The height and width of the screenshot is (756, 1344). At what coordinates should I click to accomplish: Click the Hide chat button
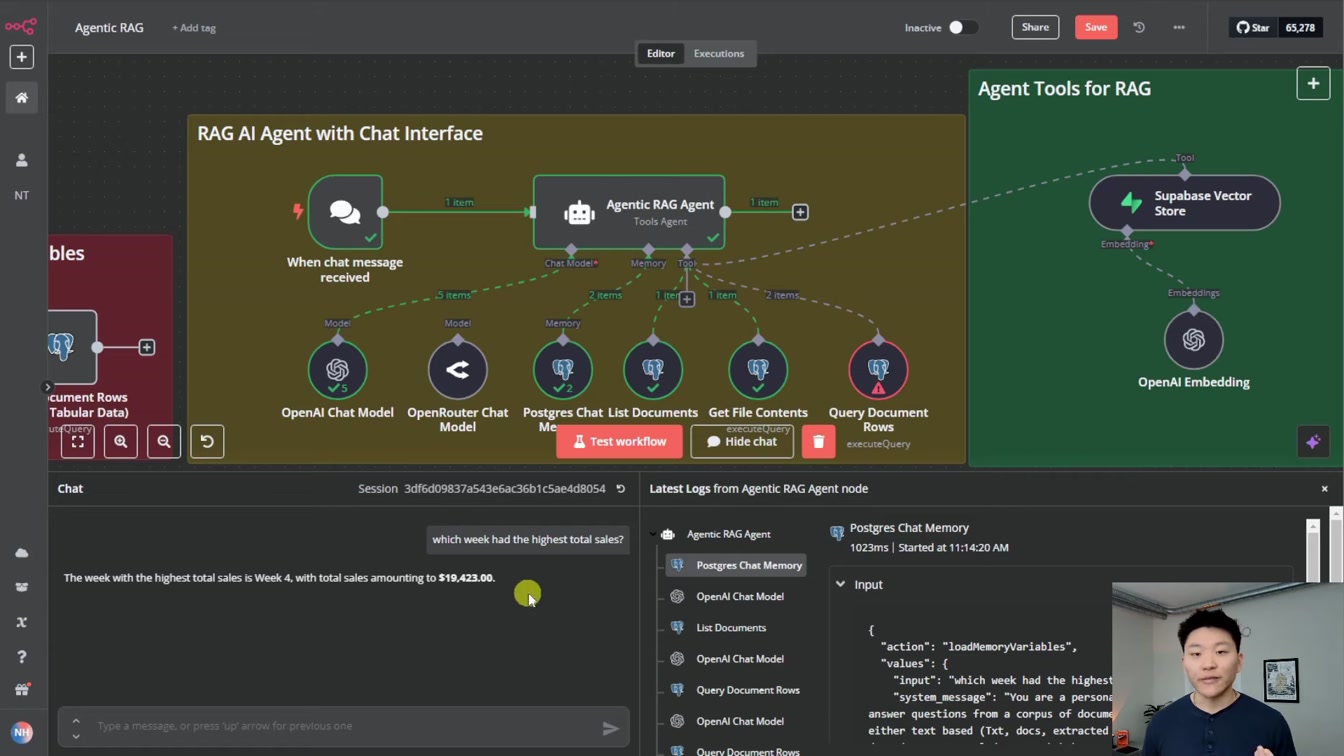click(x=742, y=442)
